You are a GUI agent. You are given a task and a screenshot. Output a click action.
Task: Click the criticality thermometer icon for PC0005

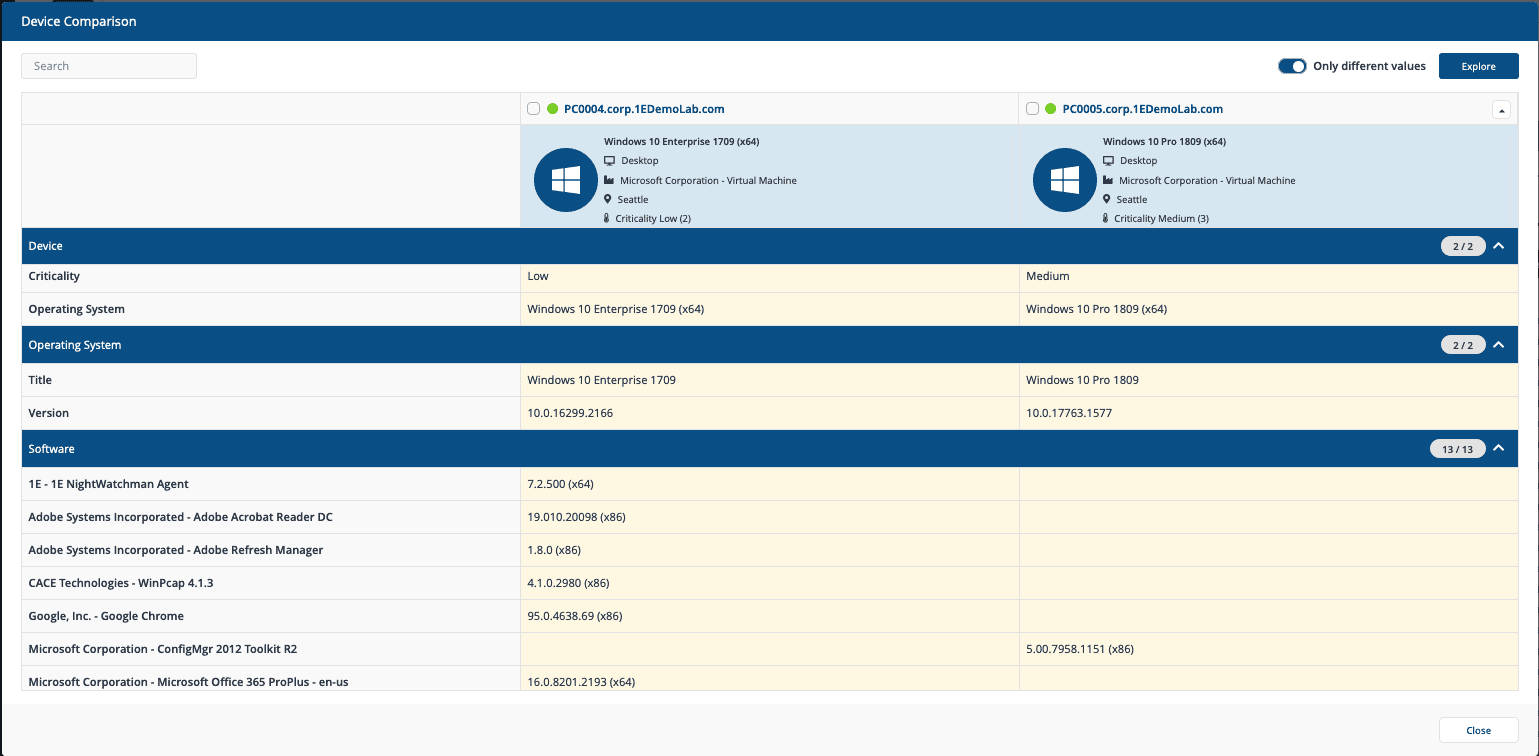point(1105,218)
